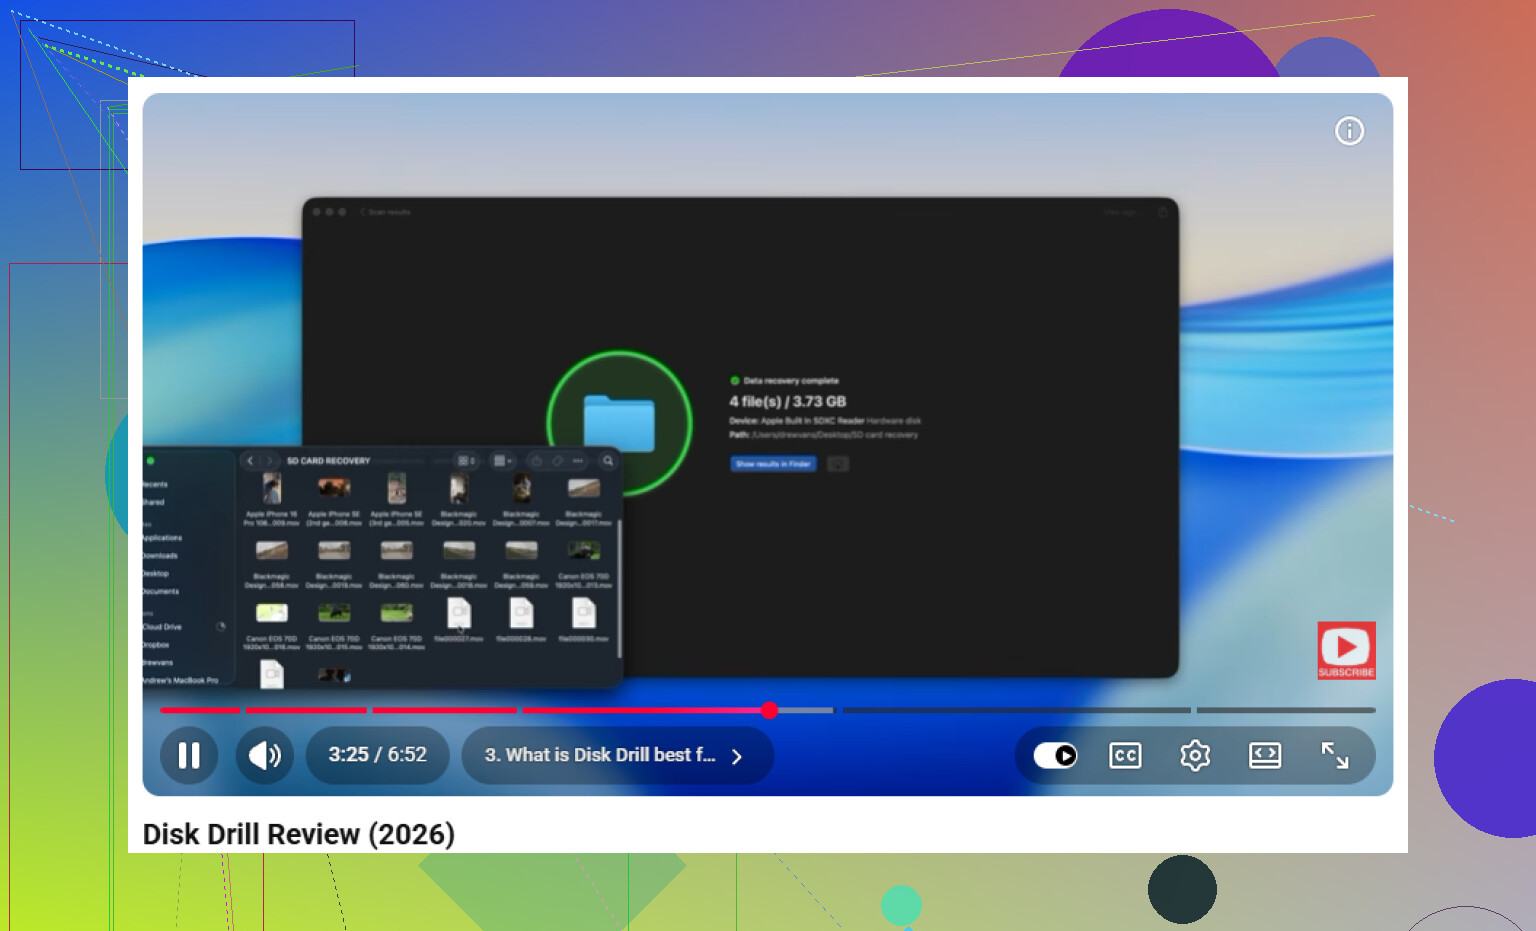The height and width of the screenshot is (931, 1536).
Task: Select Recents in the Finder sidebar
Action: [x=155, y=484]
